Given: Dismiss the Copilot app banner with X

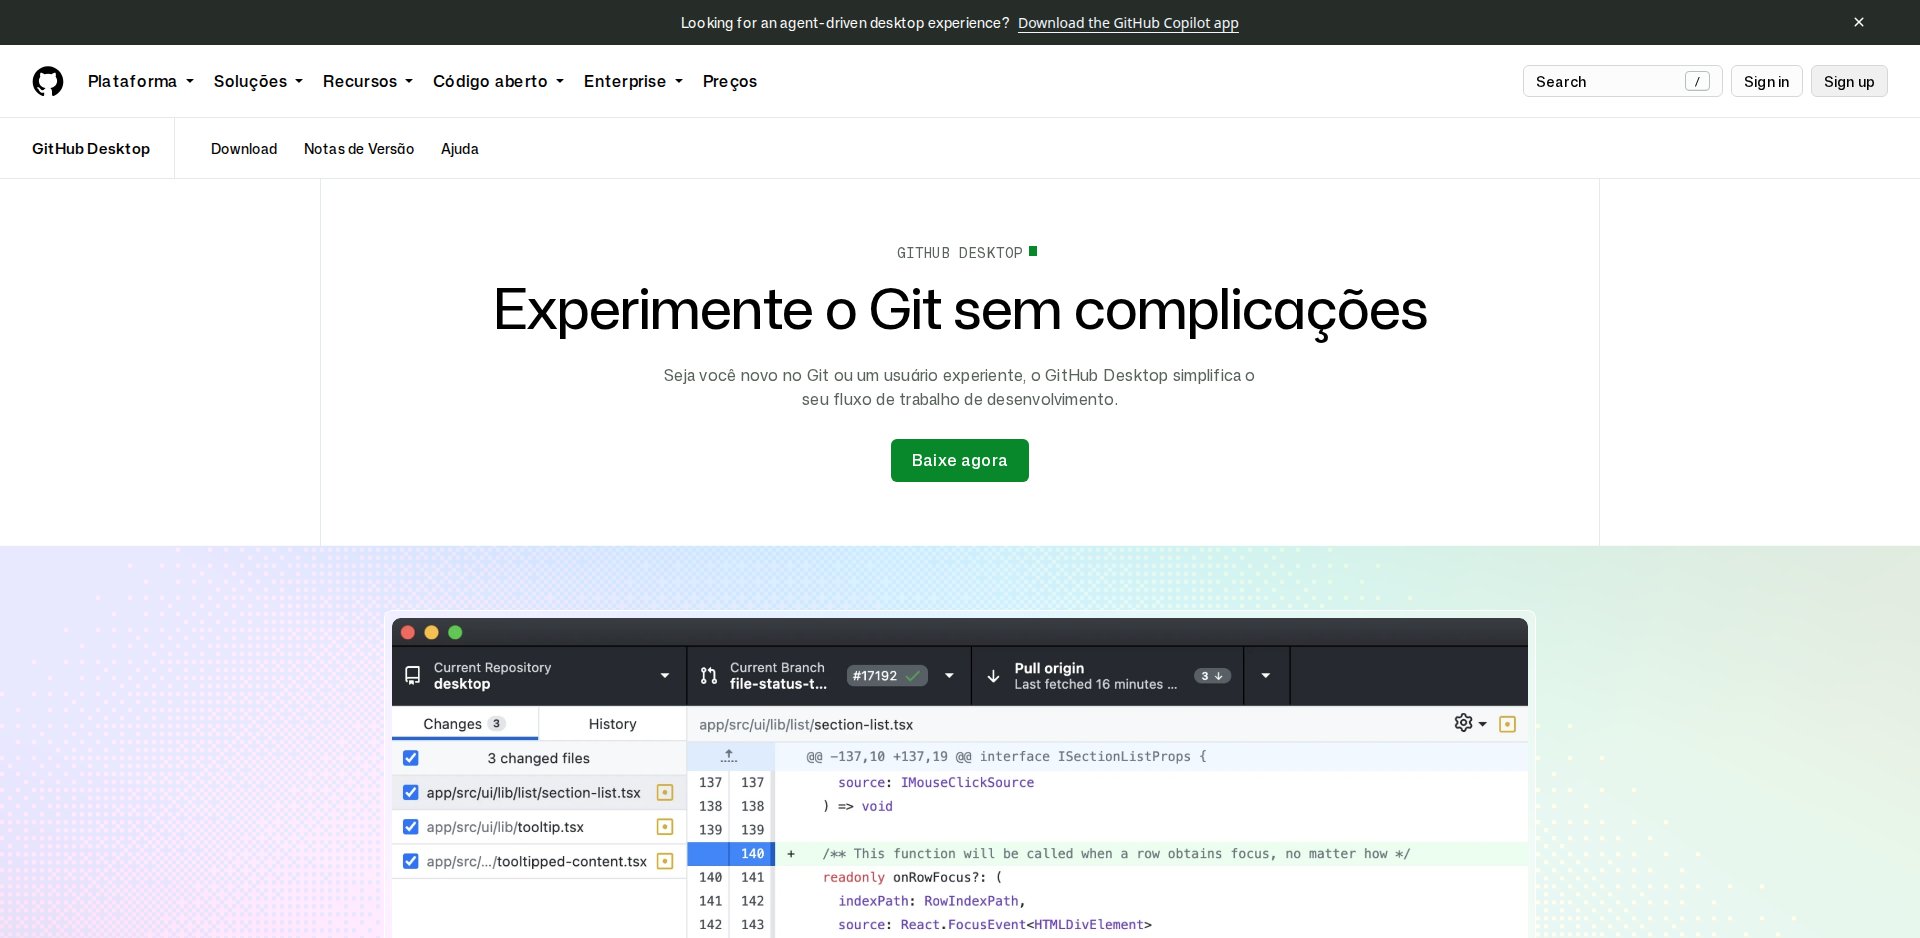Looking at the screenshot, I should (x=1859, y=22).
